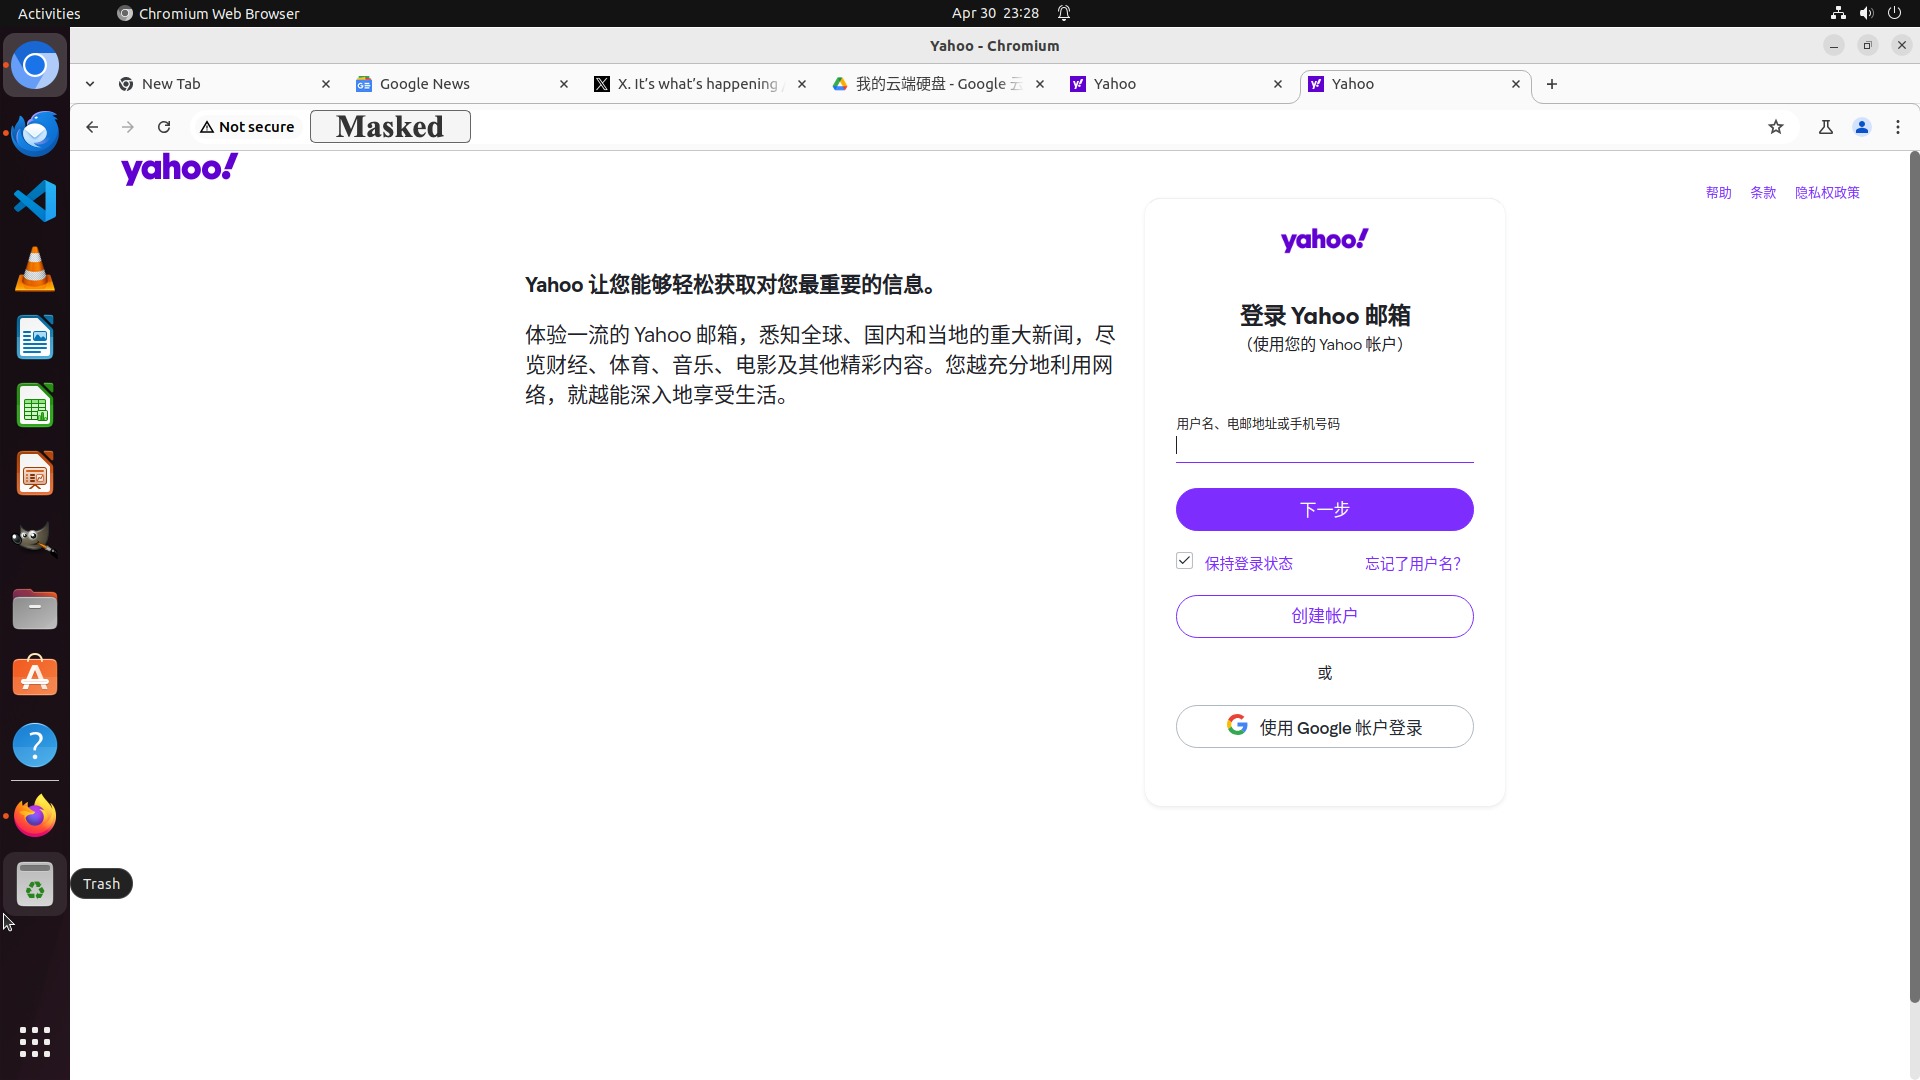Open the Help app in the dock

(35, 745)
